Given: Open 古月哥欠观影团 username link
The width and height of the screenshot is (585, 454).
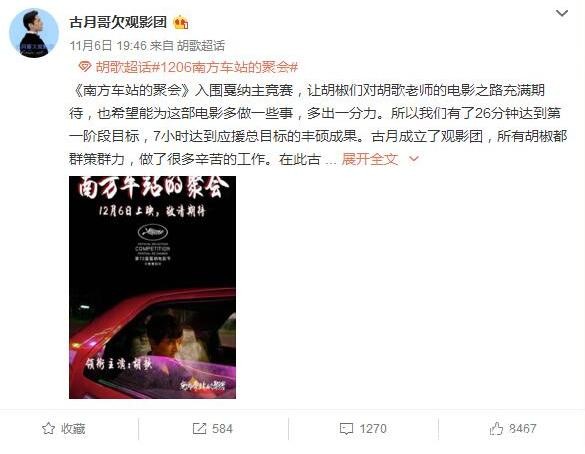Looking at the screenshot, I should tap(118, 22).
